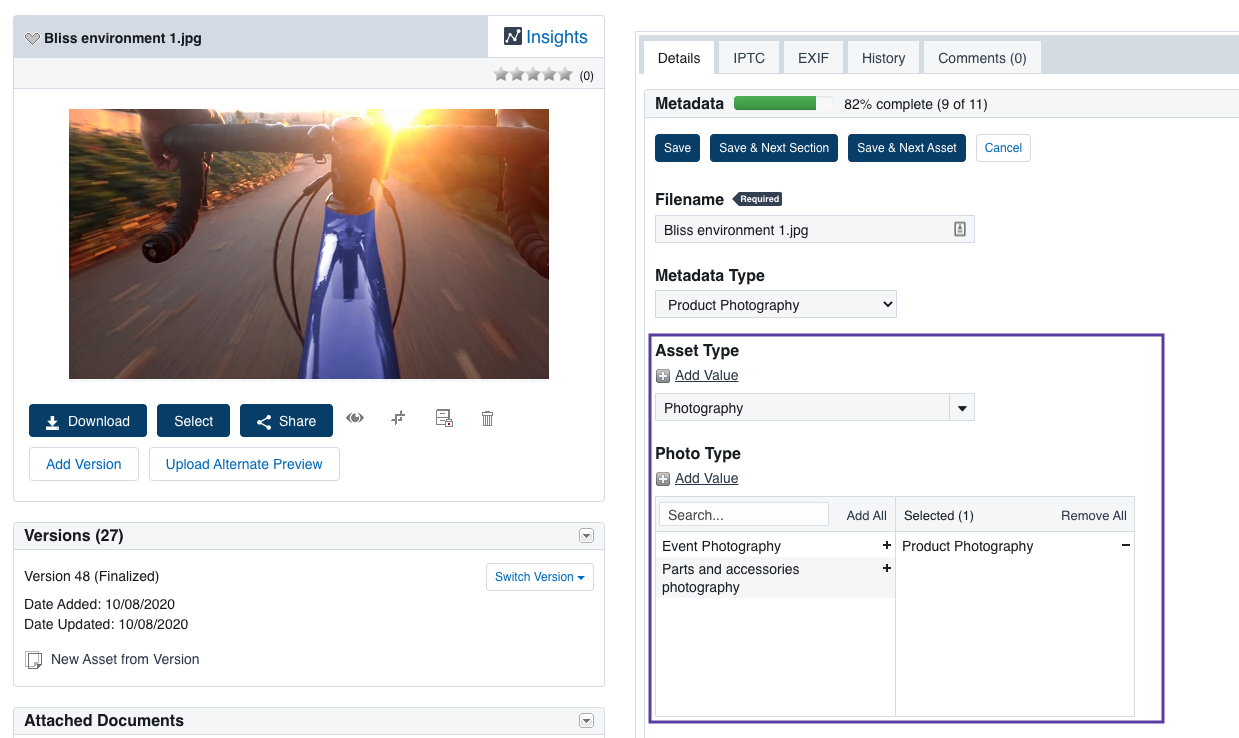Open the Metadata Type dropdown
Viewport: 1239px width, 738px height.
click(x=775, y=304)
